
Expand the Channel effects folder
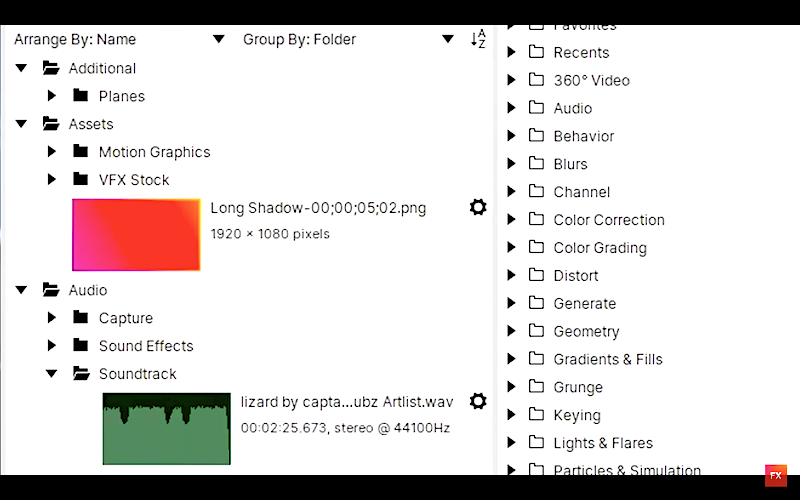(x=512, y=191)
